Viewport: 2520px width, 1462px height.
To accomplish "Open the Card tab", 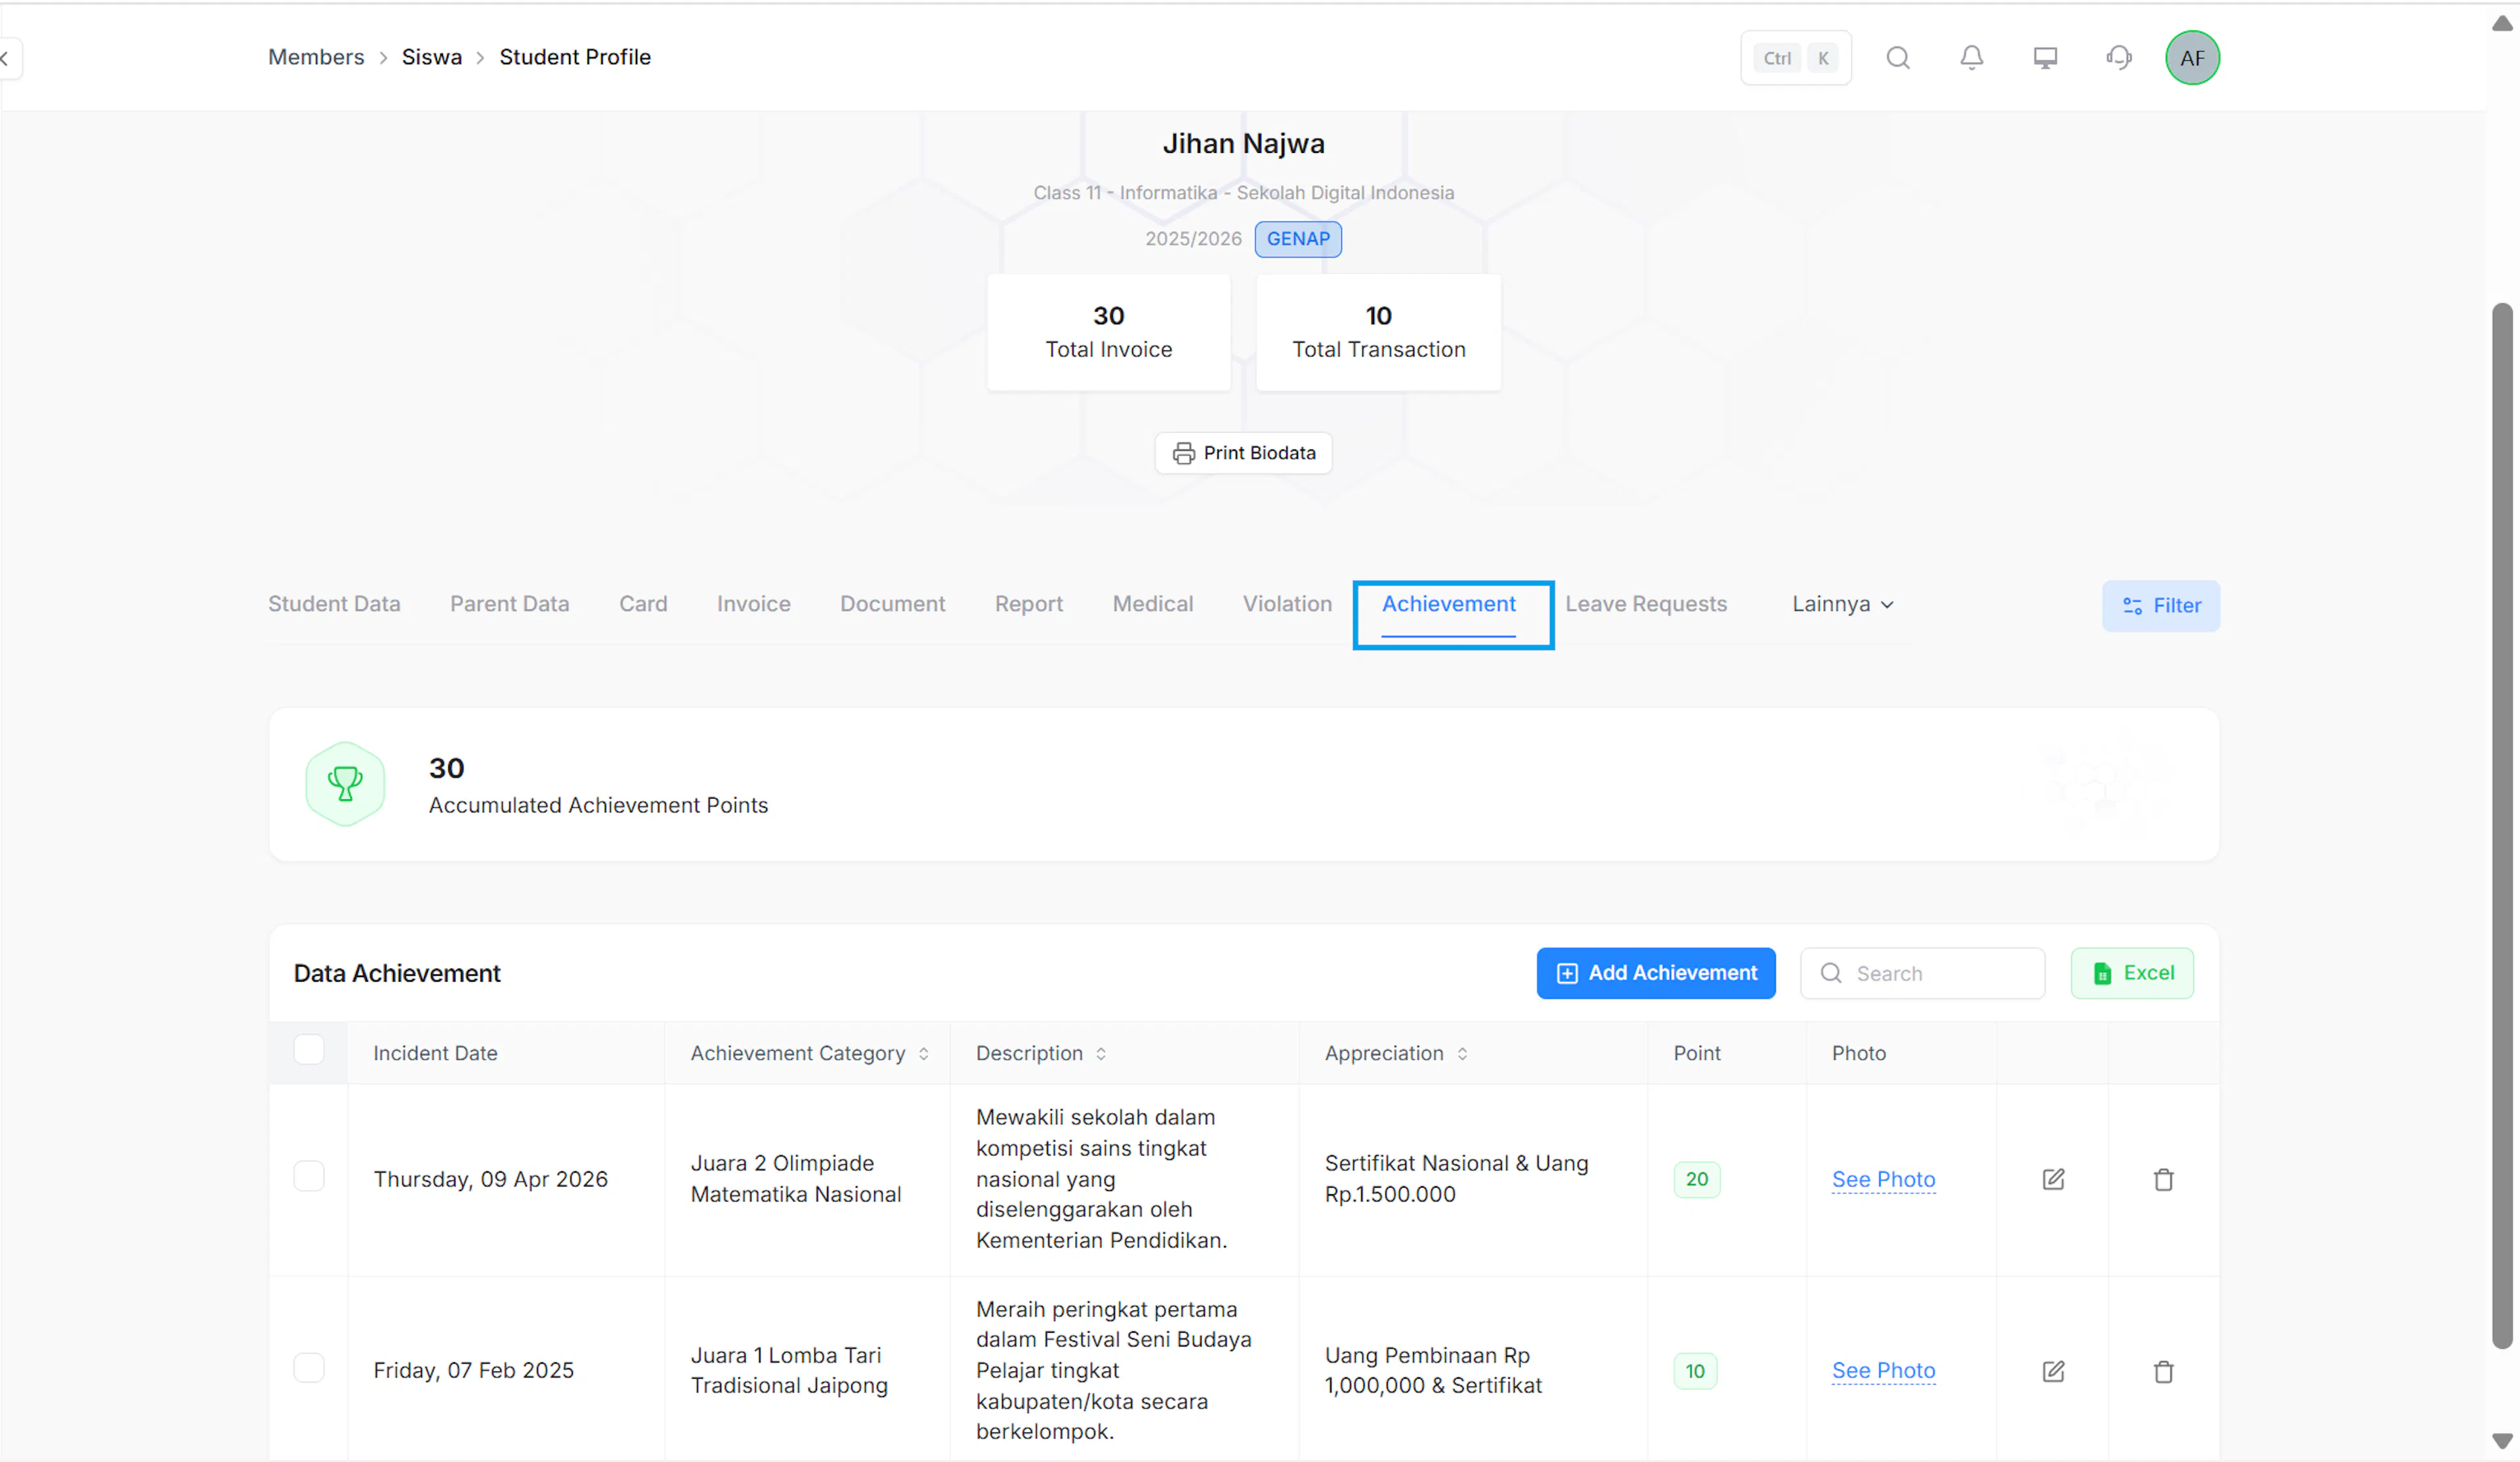I will (643, 604).
